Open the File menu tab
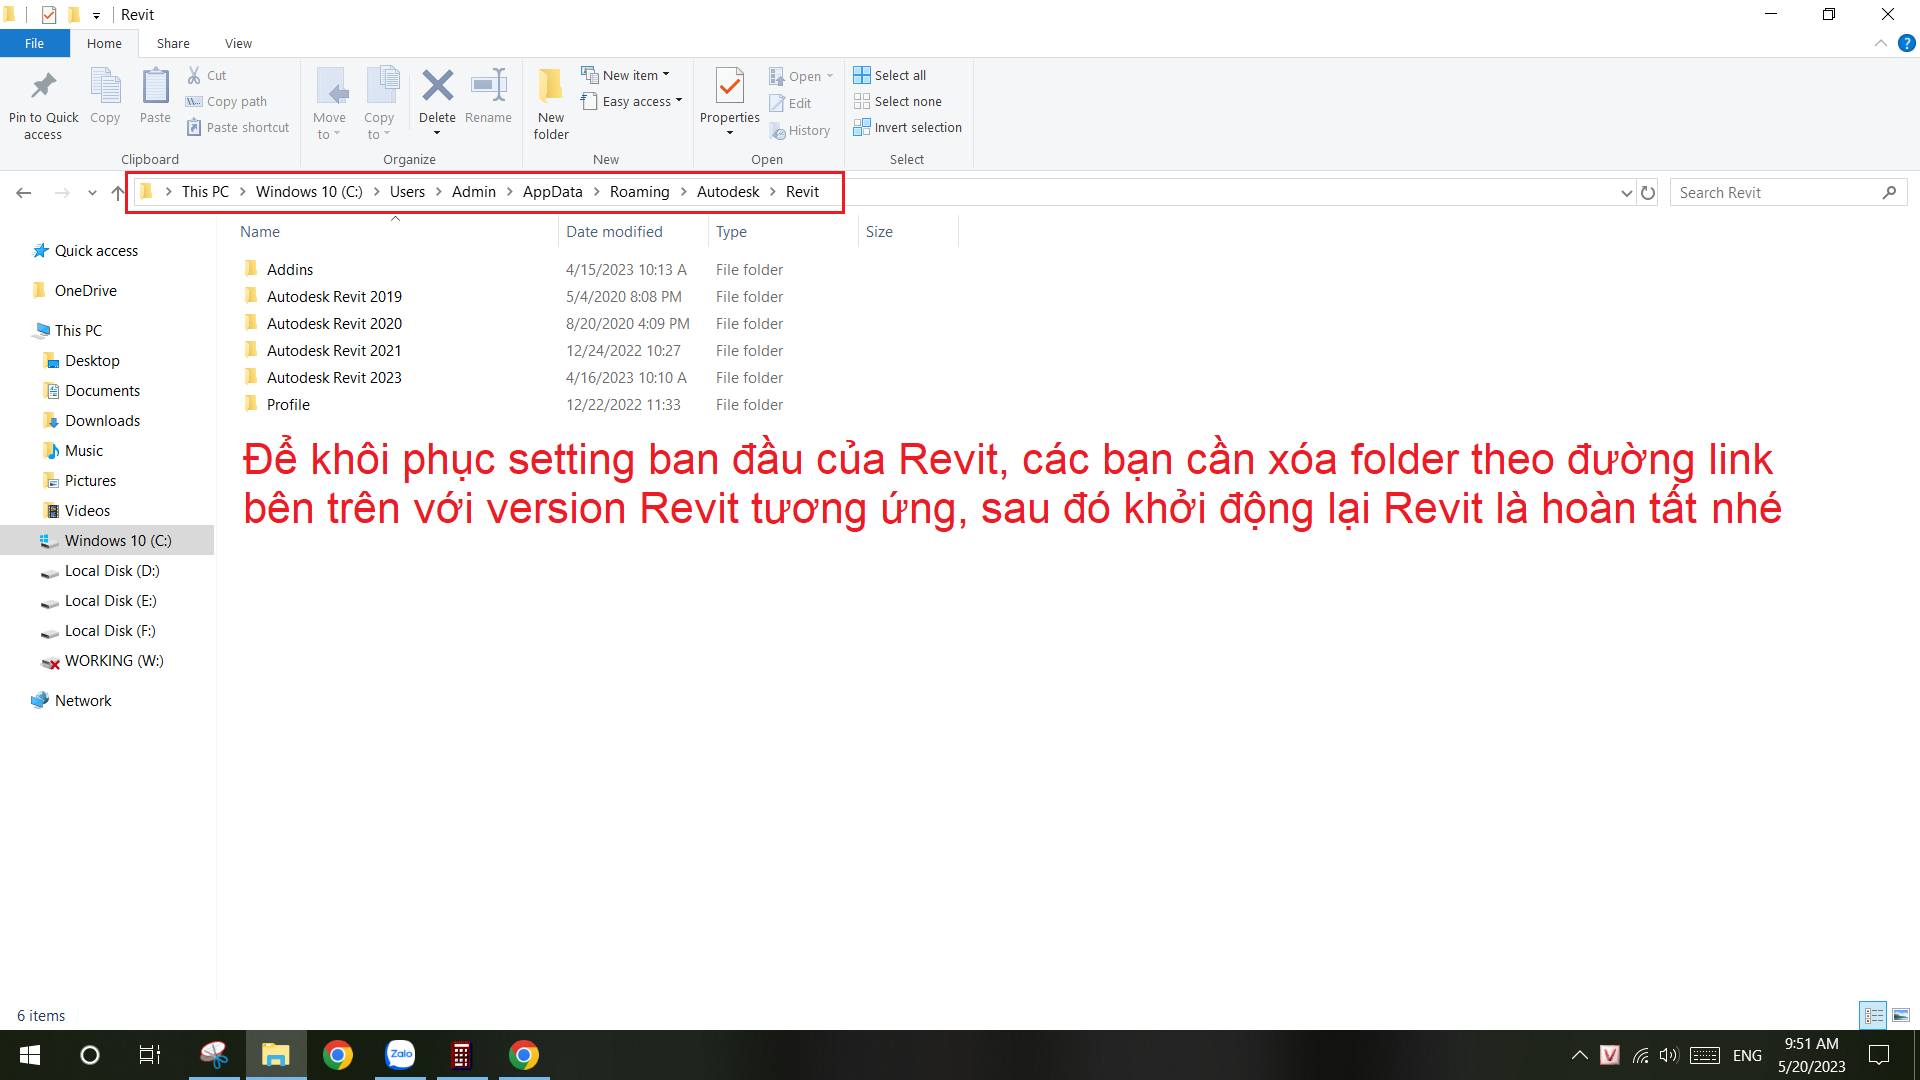The image size is (1920, 1080). [34, 43]
